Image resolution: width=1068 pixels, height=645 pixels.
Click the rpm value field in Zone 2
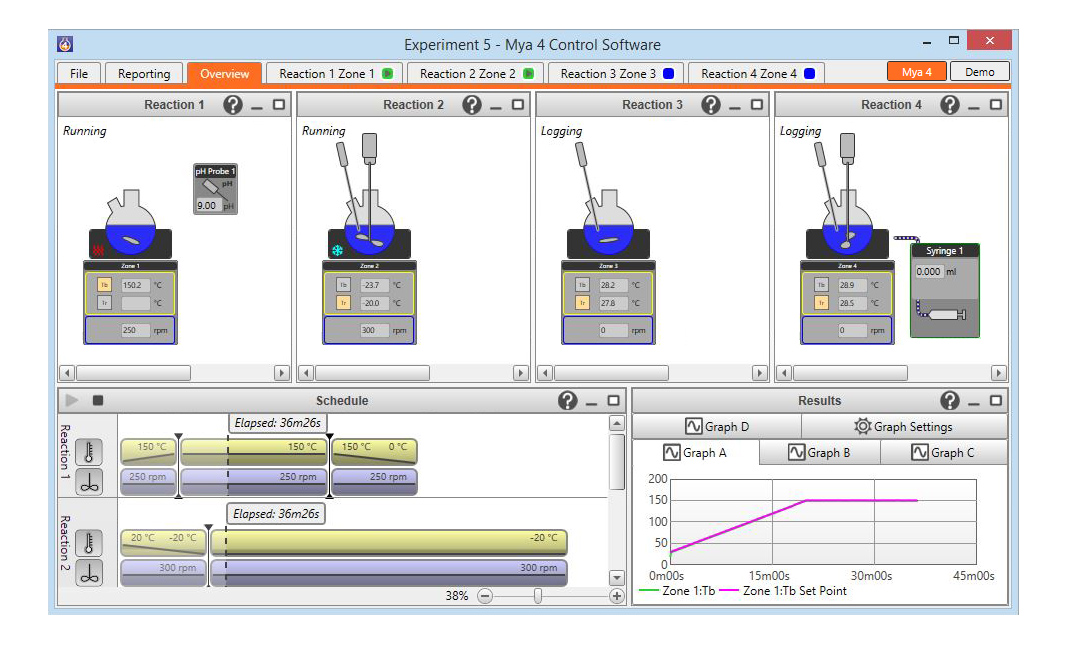(374, 330)
